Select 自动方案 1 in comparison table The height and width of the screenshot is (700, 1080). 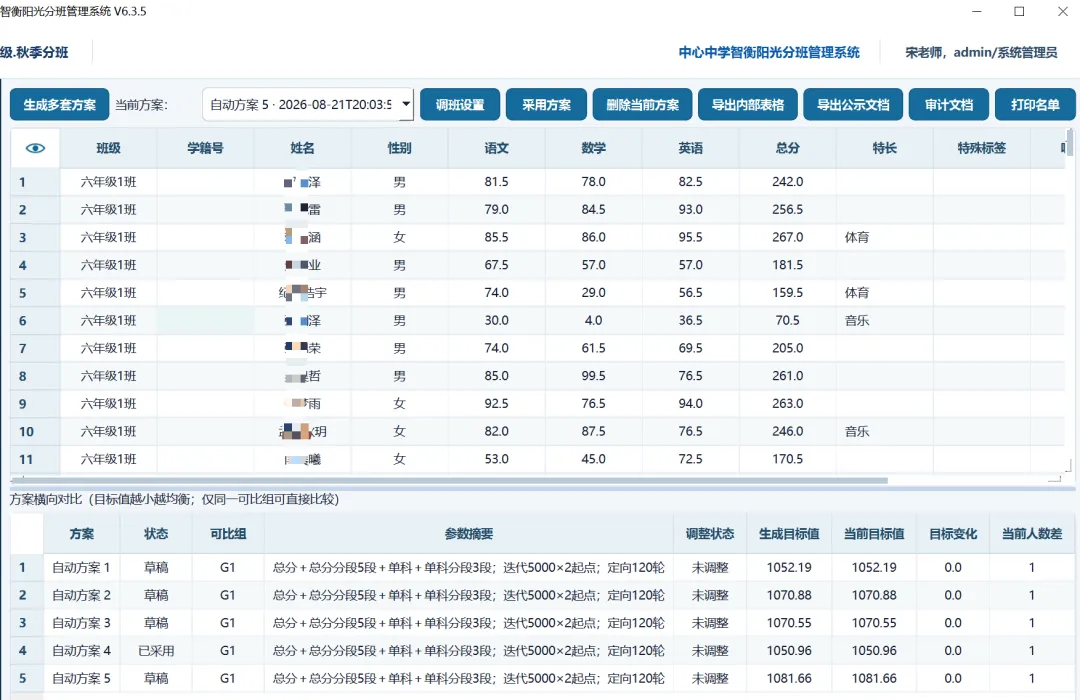81,568
